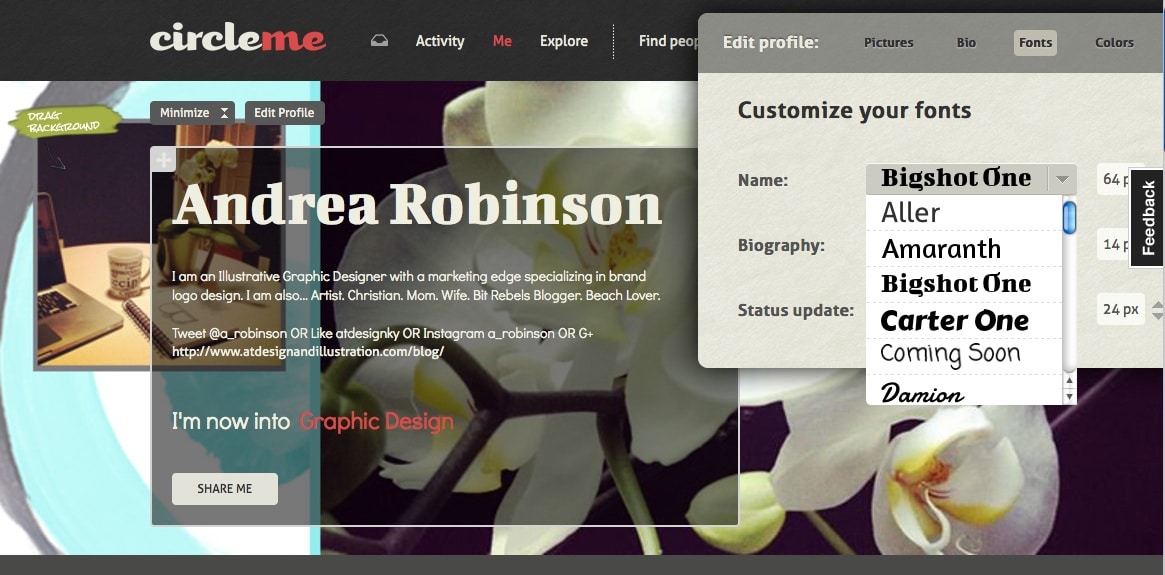Click the hourglass icon on Minimize

click(225, 113)
